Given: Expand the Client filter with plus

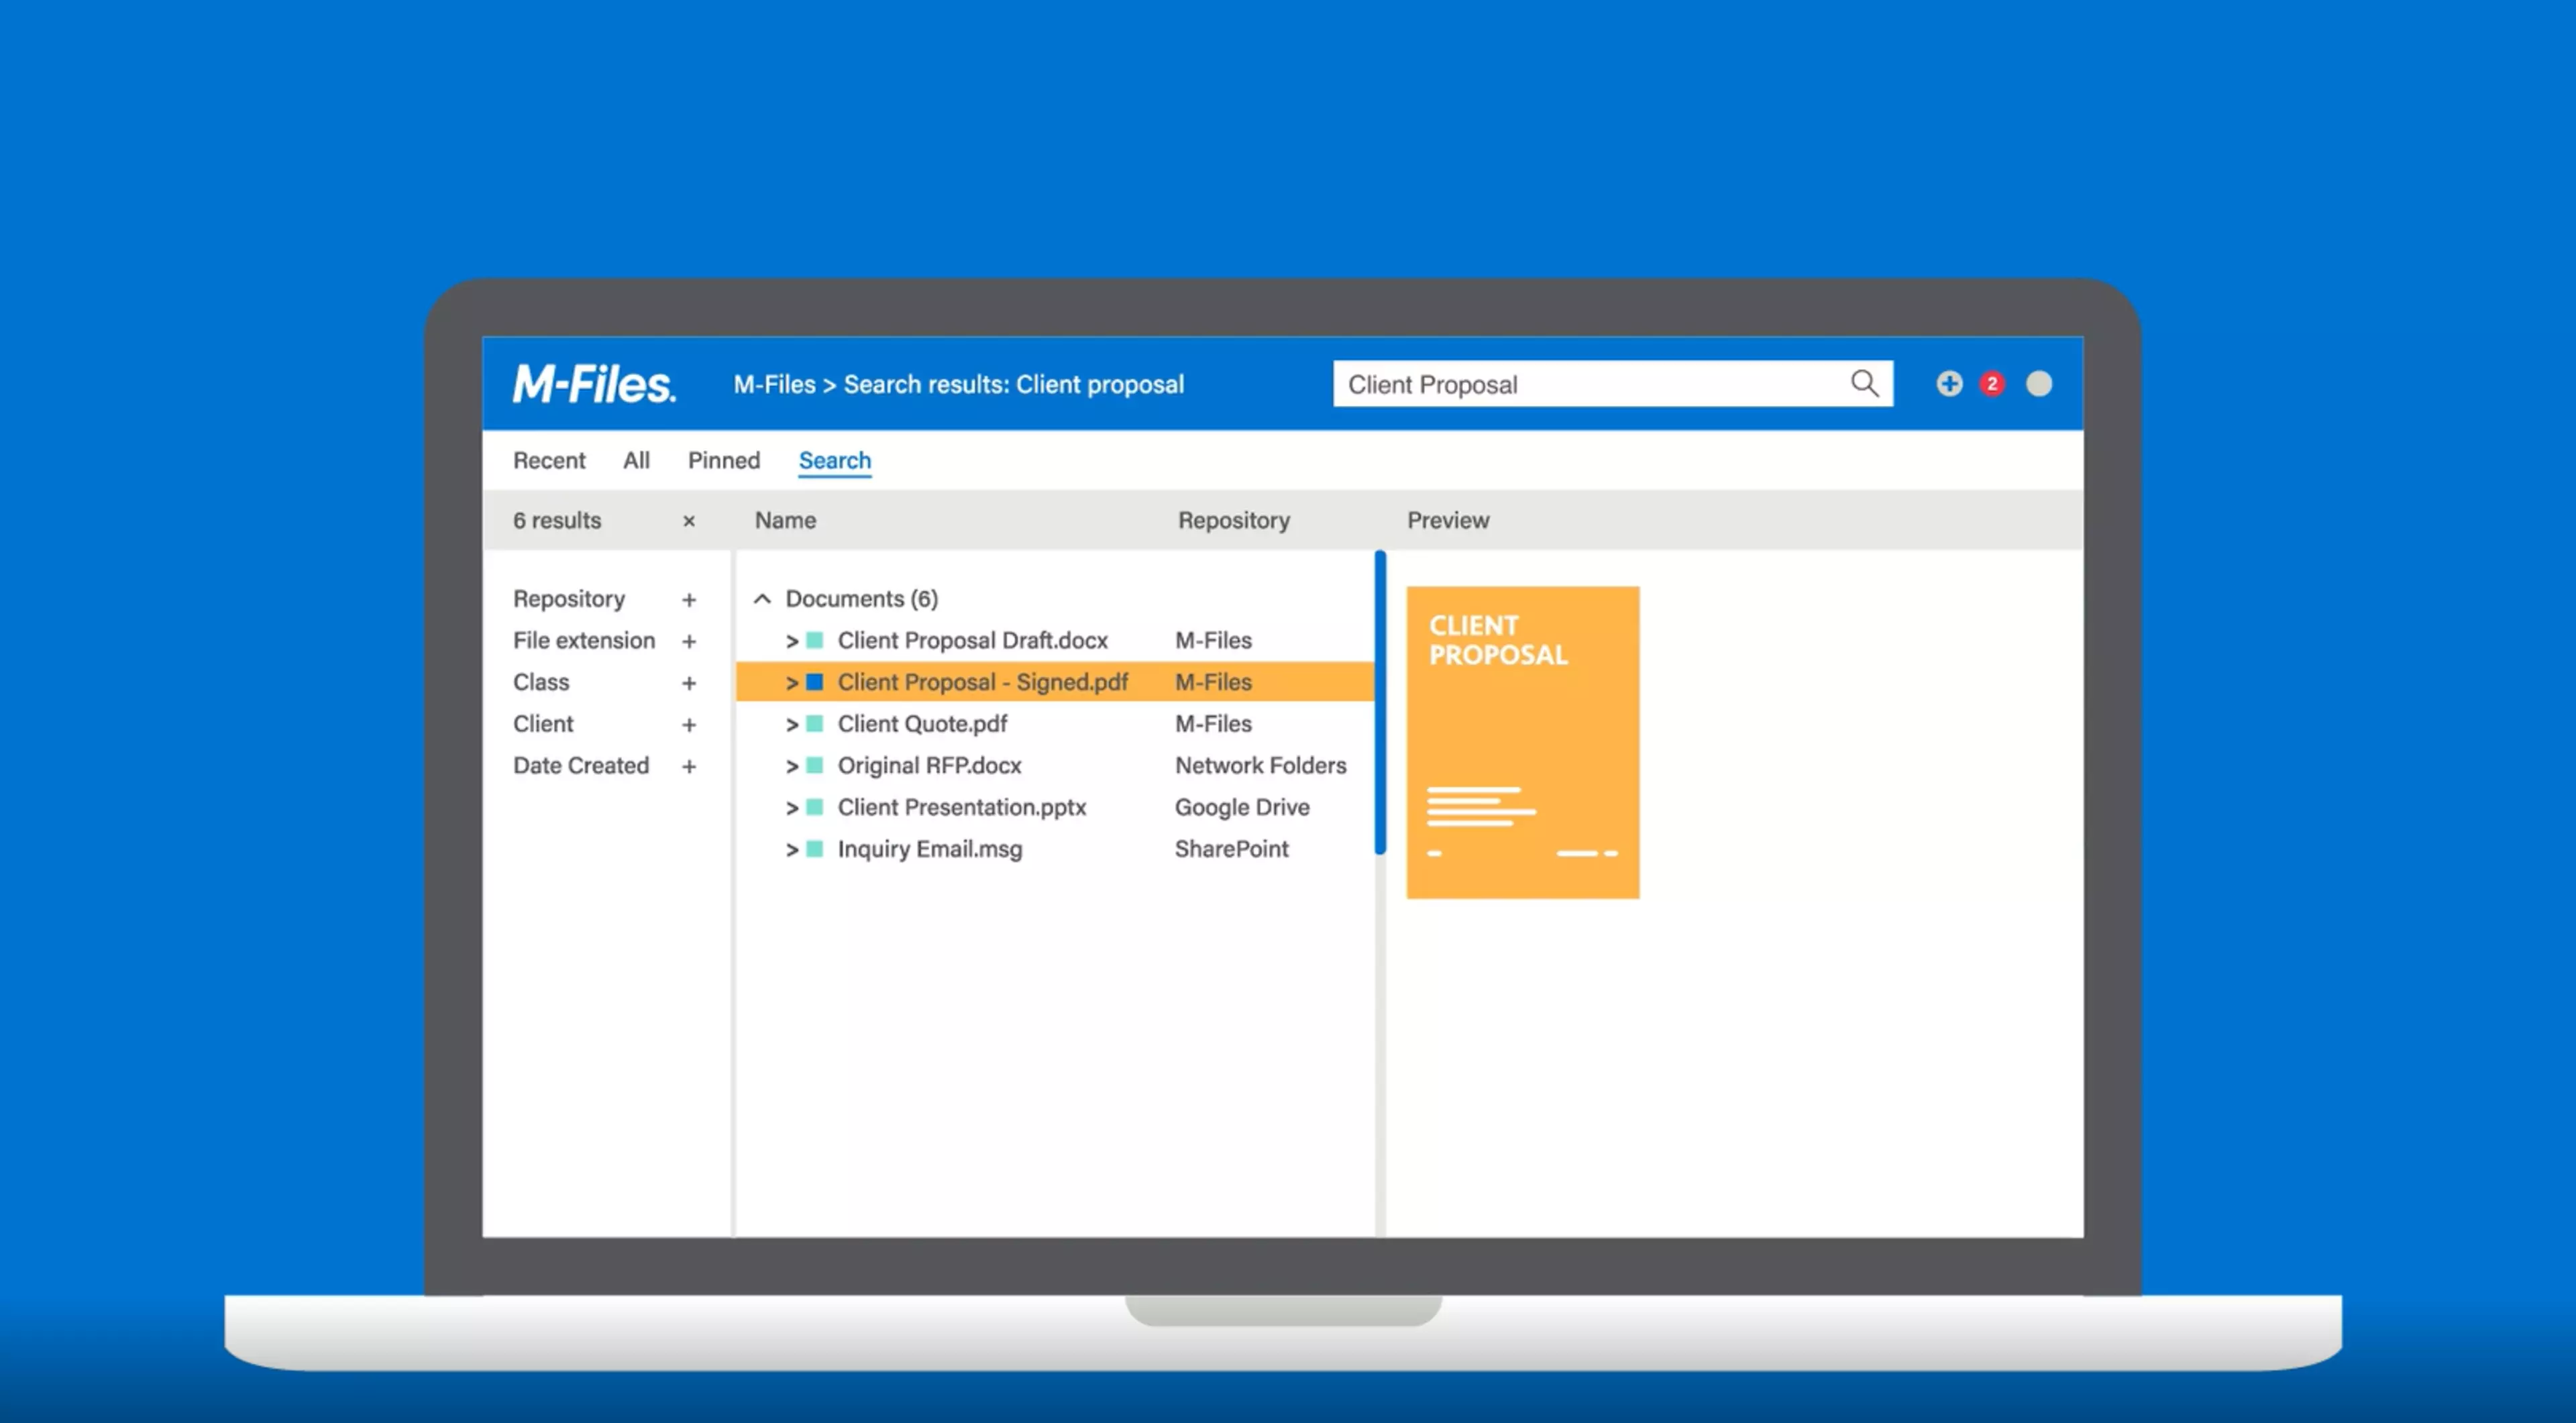Looking at the screenshot, I should 689,725.
